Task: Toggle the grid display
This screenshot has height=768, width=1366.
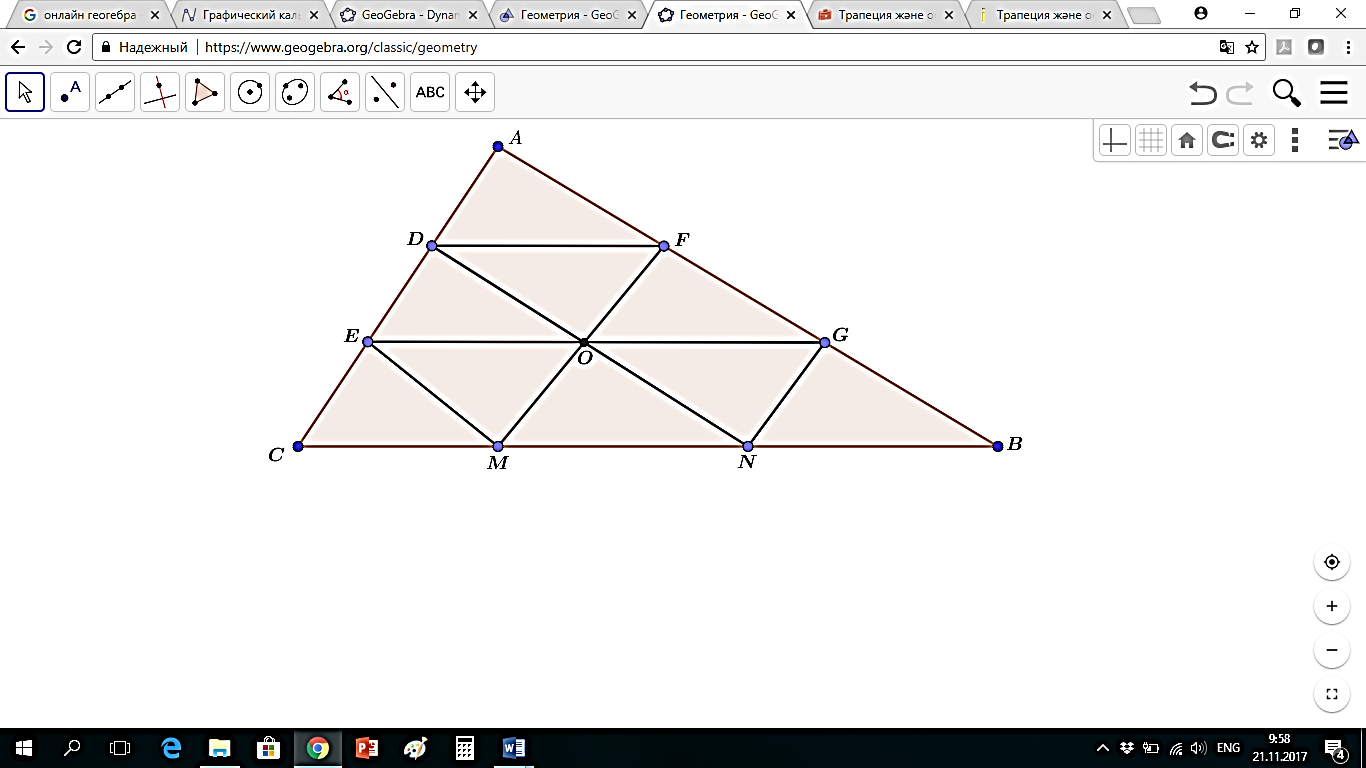Action: coord(1151,141)
